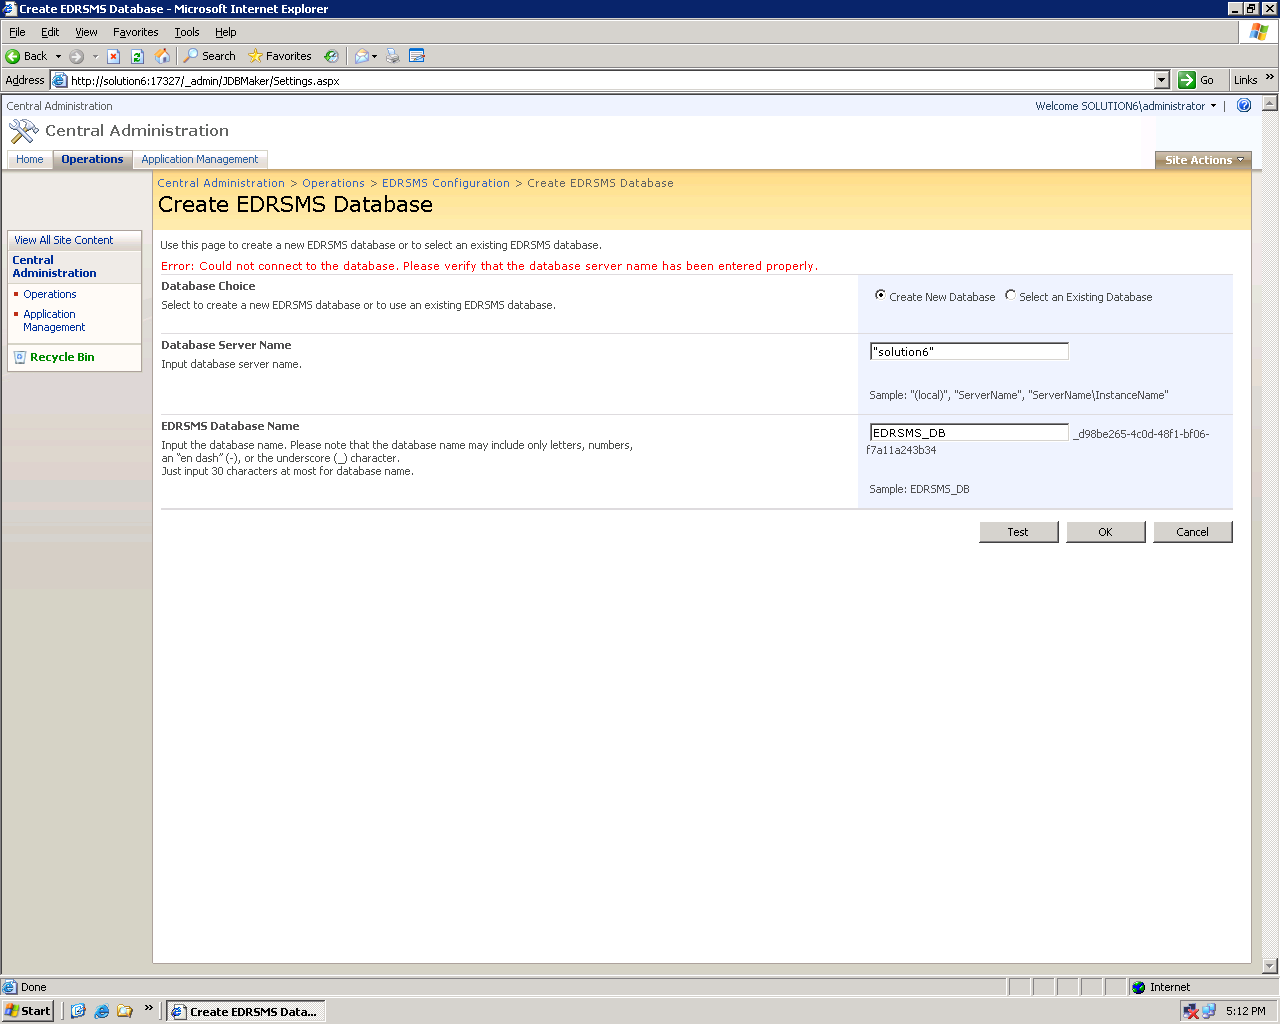This screenshot has height=1024, width=1280.
Task: Click the green Go arrow button
Action: pyautogui.click(x=1187, y=80)
